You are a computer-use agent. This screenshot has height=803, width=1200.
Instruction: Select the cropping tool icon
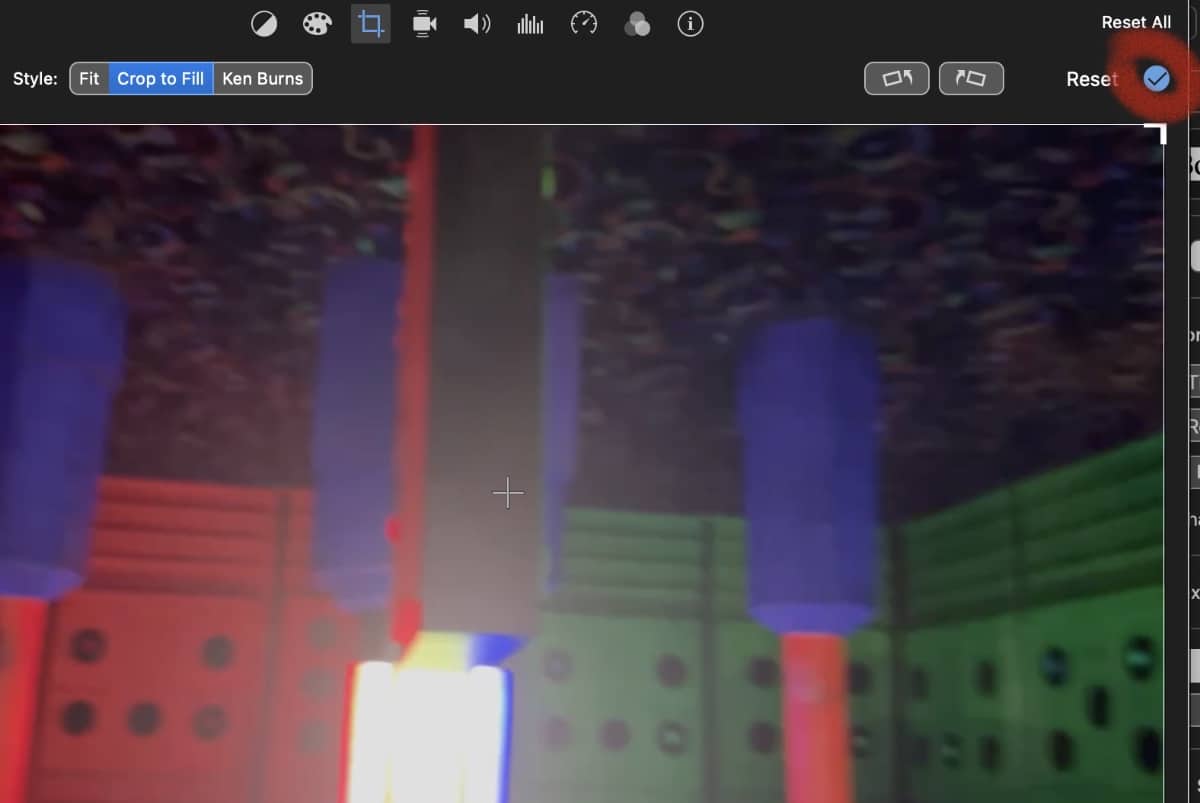click(x=371, y=24)
